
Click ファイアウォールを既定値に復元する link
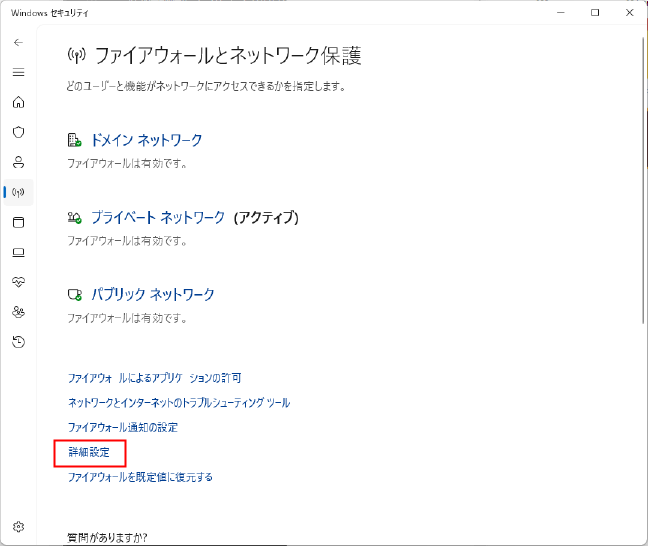coord(140,478)
